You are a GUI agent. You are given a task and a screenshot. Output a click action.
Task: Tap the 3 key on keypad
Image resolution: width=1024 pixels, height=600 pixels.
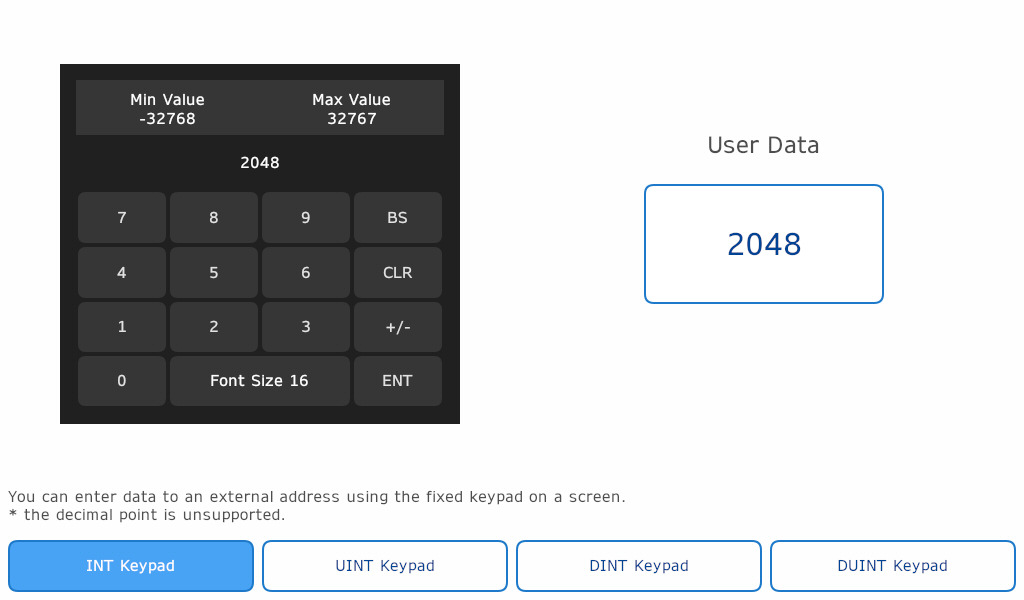[x=306, y=326]
